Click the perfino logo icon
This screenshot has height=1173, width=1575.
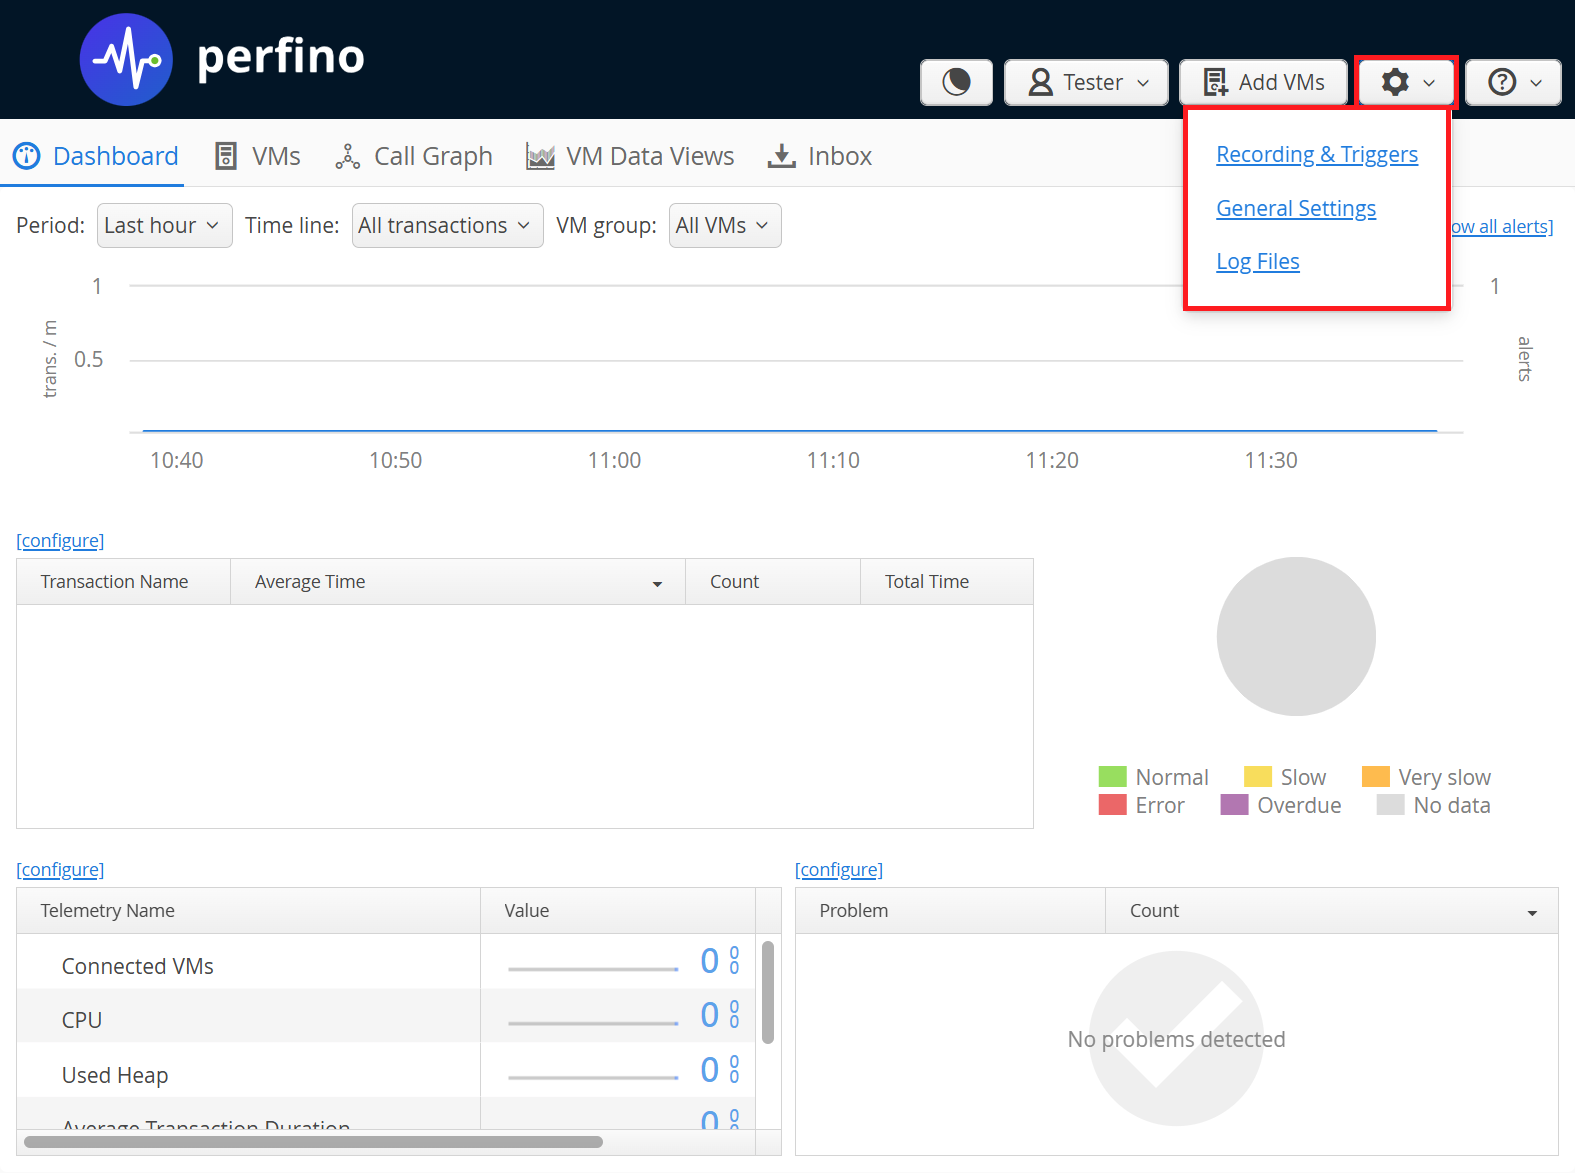126,60
